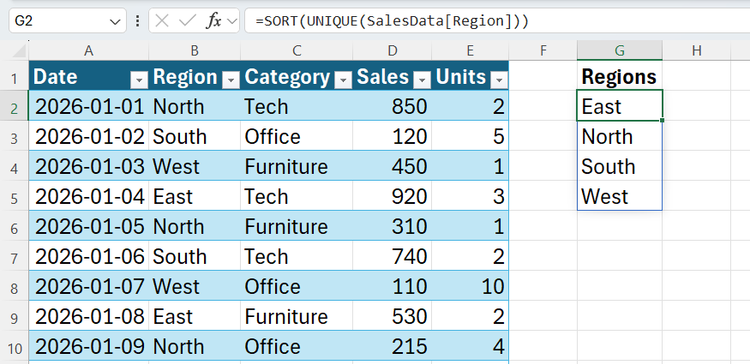Image resolution: width=750 pixels, height=364 pixels.
Task: Click the Regions heading cell
Action: click(x=620, y=76)
